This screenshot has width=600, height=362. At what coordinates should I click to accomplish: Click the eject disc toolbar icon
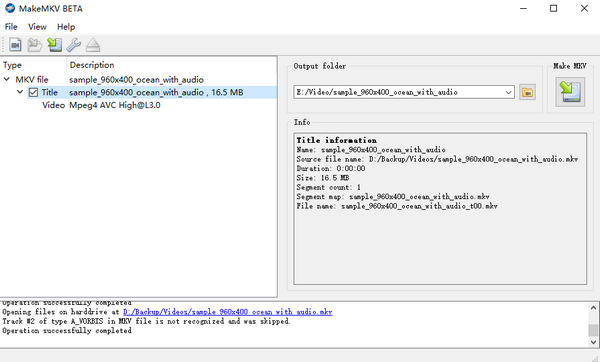pyautogui.click(x=93, y=45)
